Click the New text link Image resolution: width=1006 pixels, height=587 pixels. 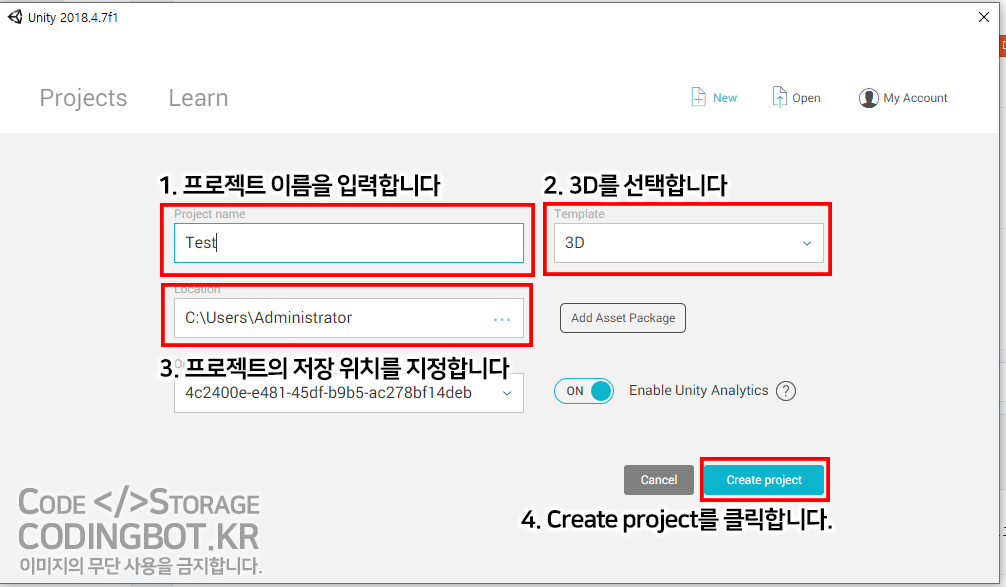click(725, 98)
